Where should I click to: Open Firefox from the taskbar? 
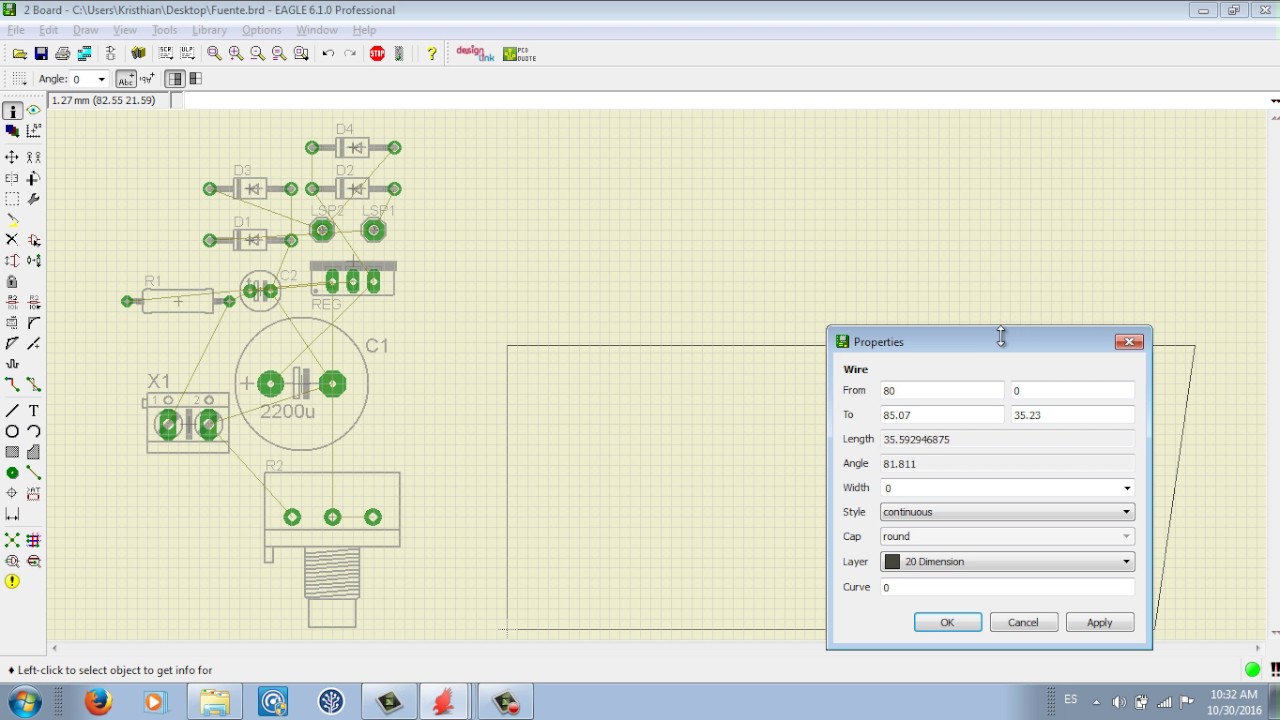pos(98,702)
